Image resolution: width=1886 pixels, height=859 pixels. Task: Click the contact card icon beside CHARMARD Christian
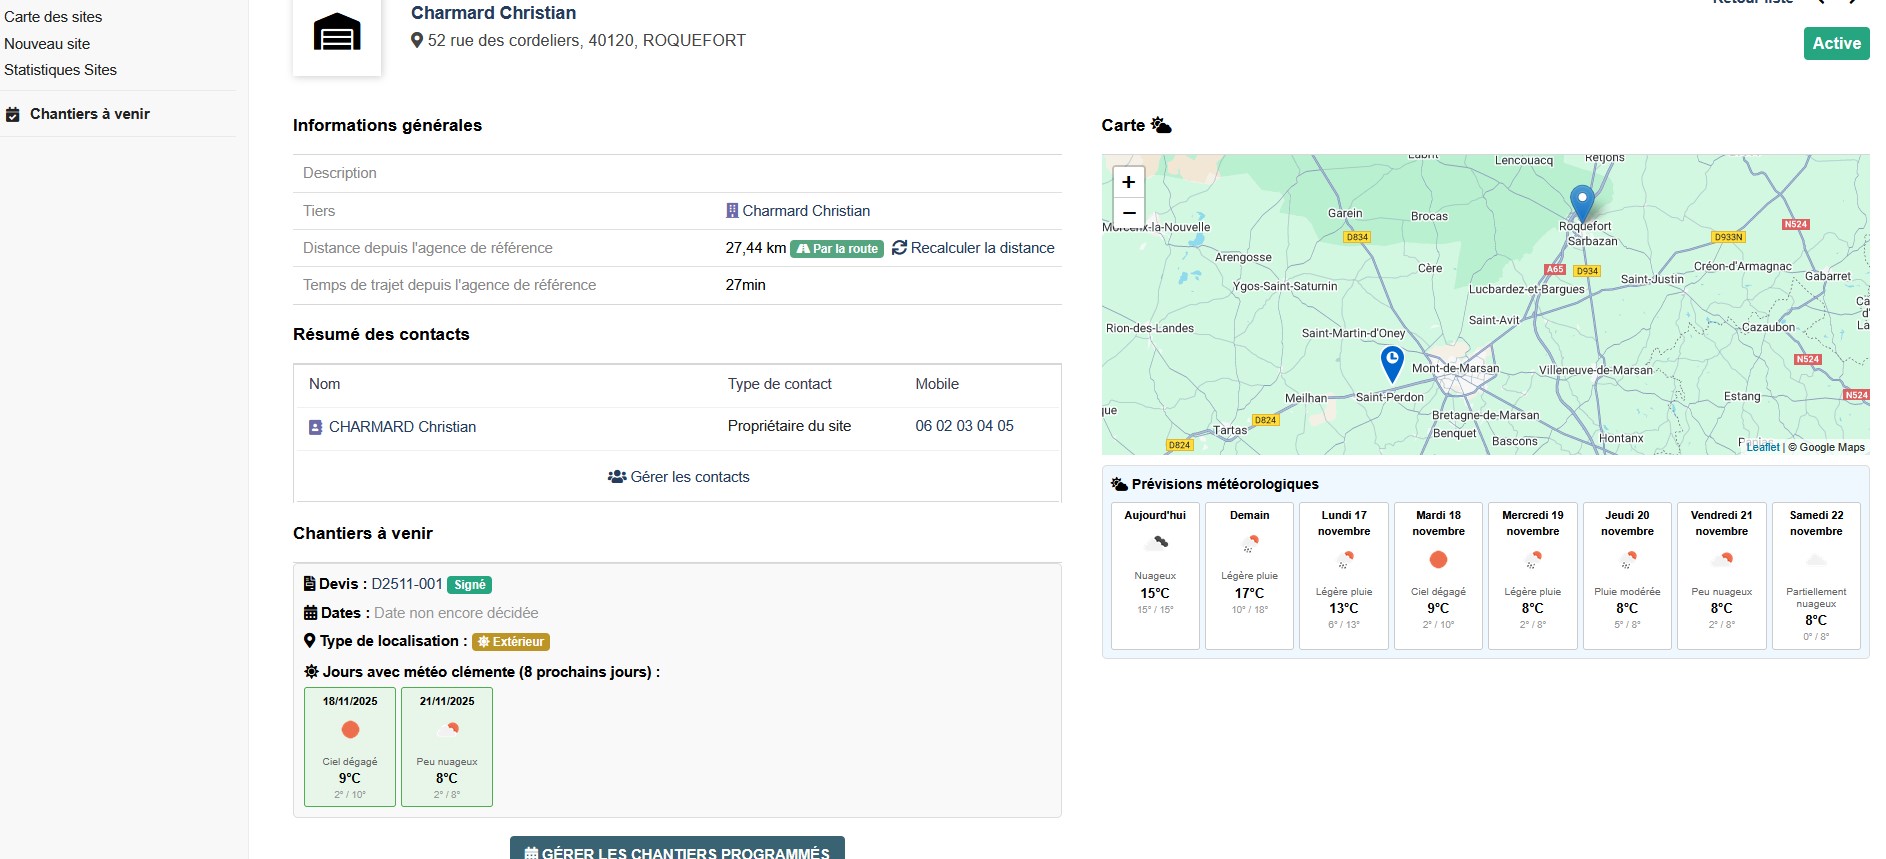coord(315,427)
